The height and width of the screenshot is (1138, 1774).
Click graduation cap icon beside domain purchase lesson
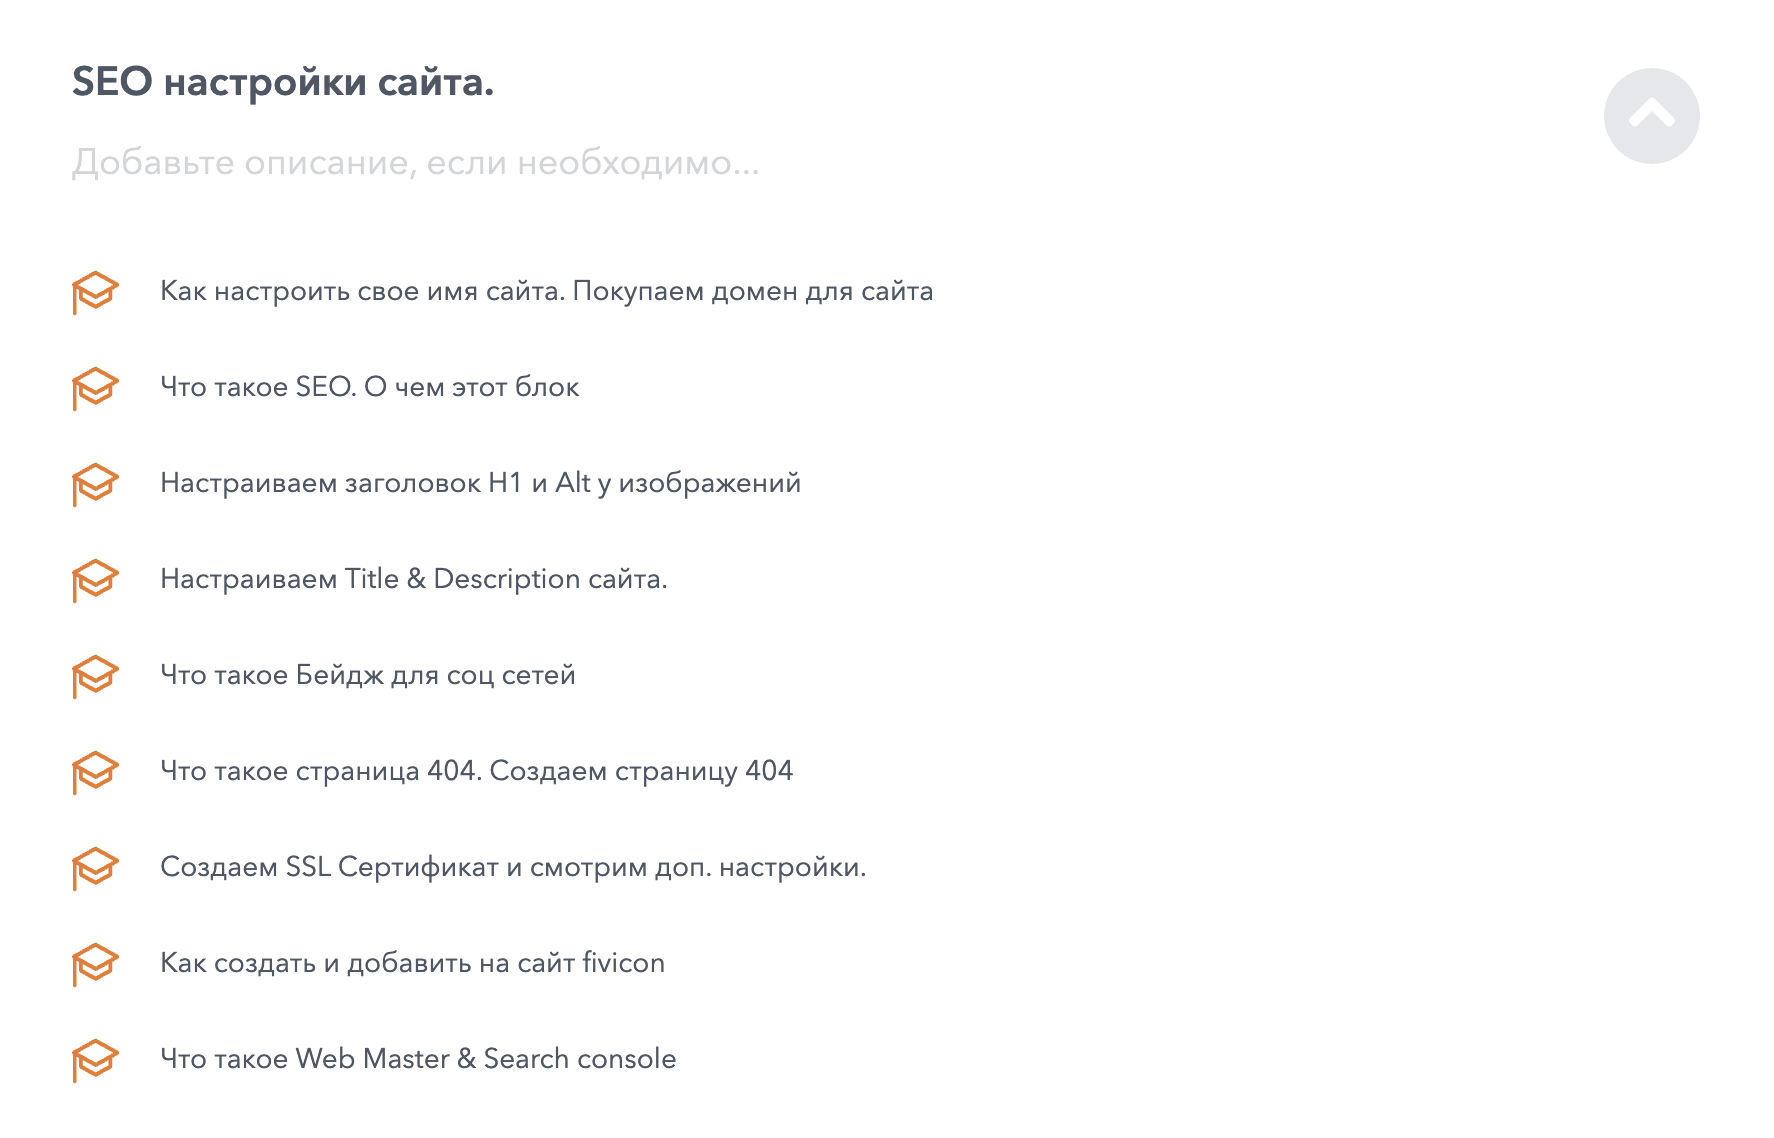click(95, 292)
